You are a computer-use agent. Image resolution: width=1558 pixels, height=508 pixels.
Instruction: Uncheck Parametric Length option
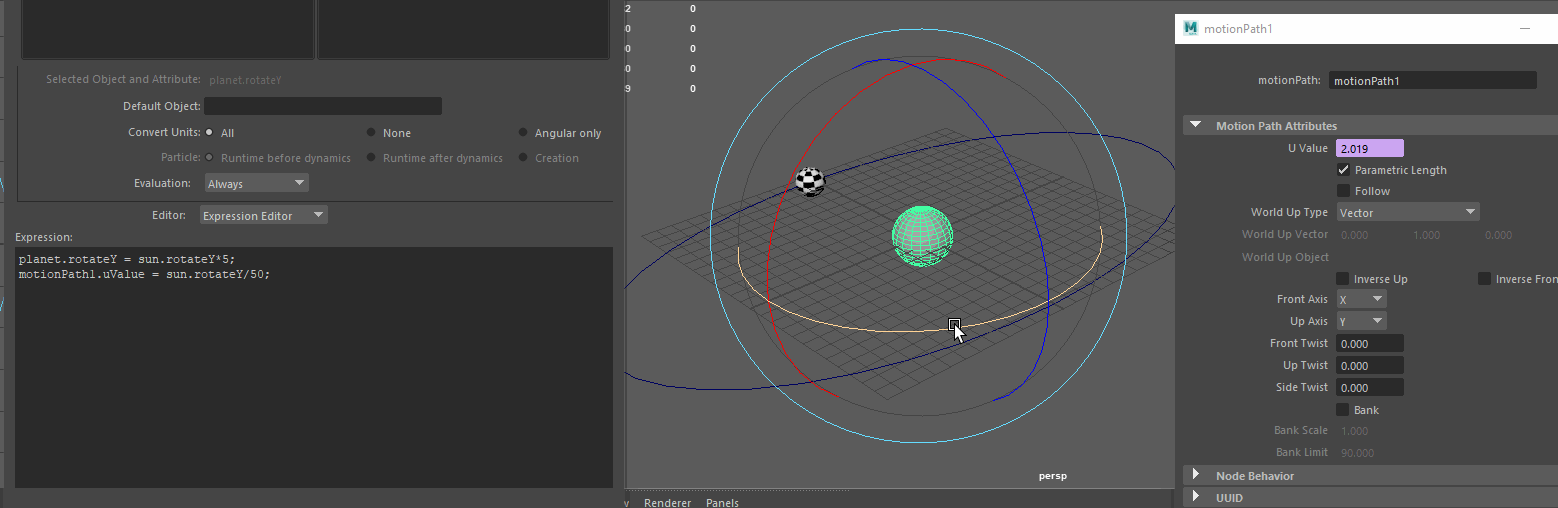pyautogui.click(x=1344, y=170)
